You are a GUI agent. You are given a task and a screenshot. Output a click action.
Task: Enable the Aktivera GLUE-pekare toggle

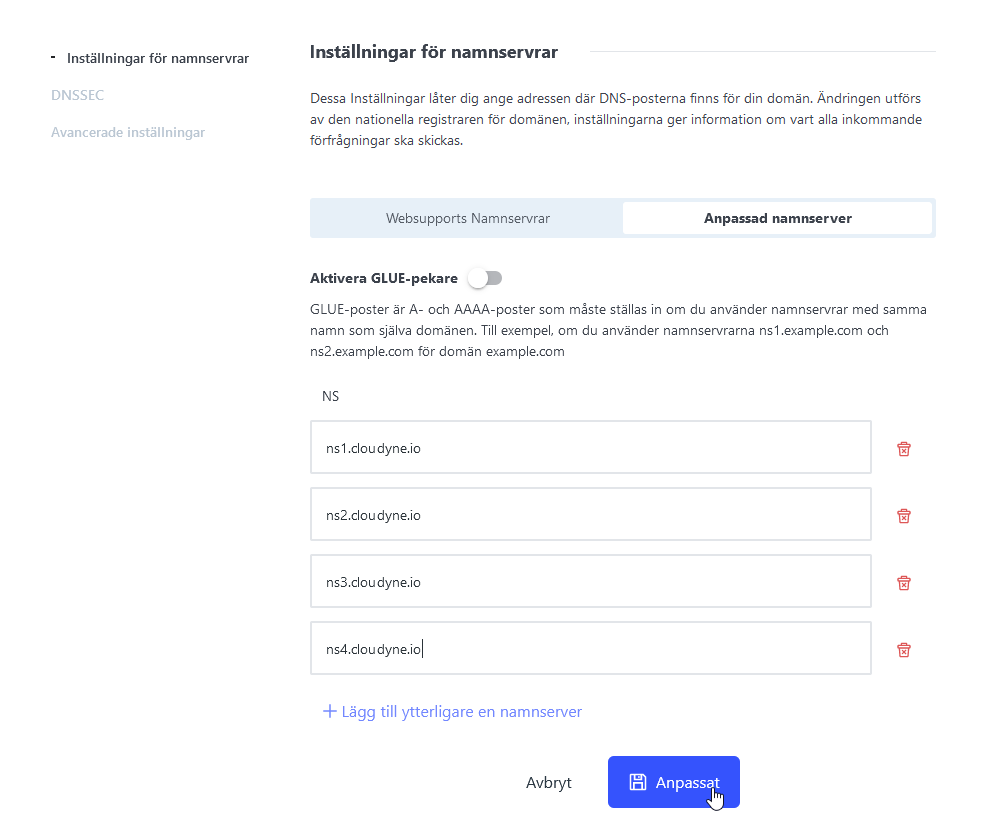point(485,278)
